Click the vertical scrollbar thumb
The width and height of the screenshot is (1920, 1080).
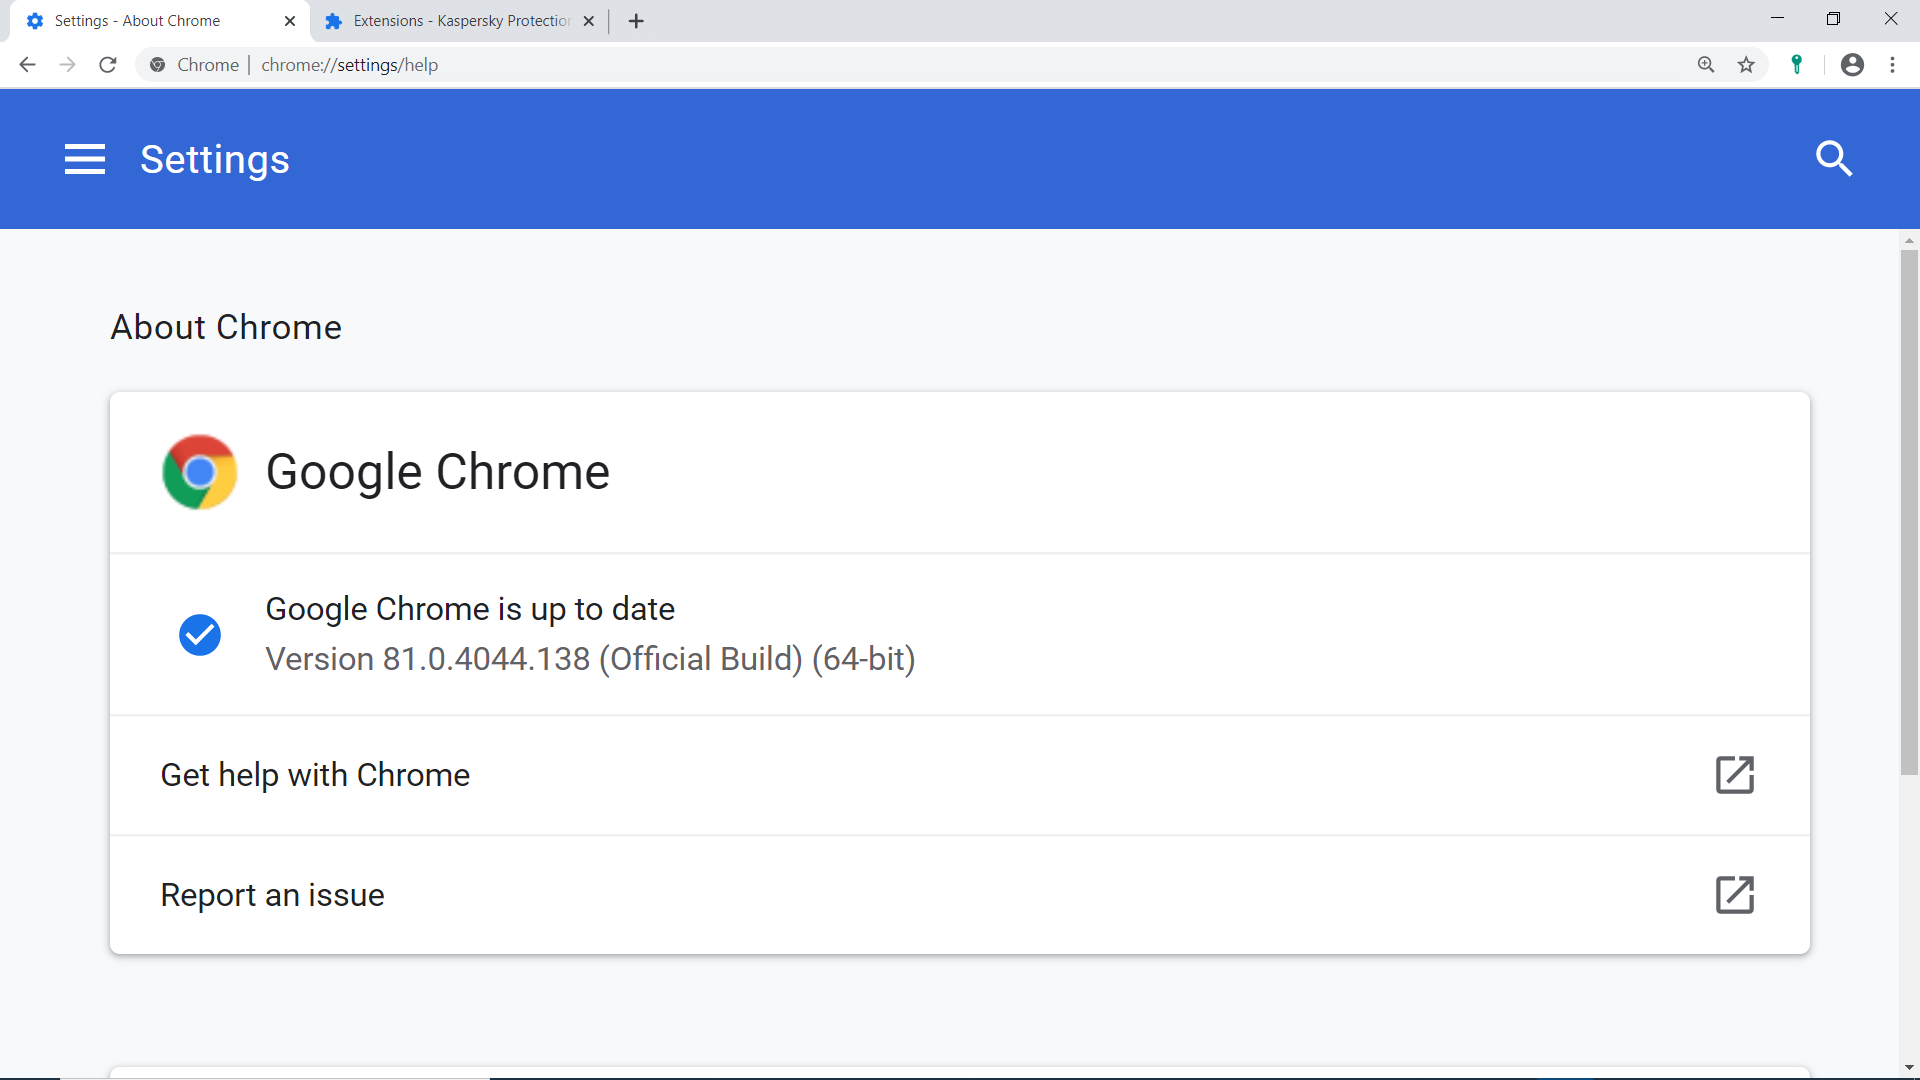1909,512
